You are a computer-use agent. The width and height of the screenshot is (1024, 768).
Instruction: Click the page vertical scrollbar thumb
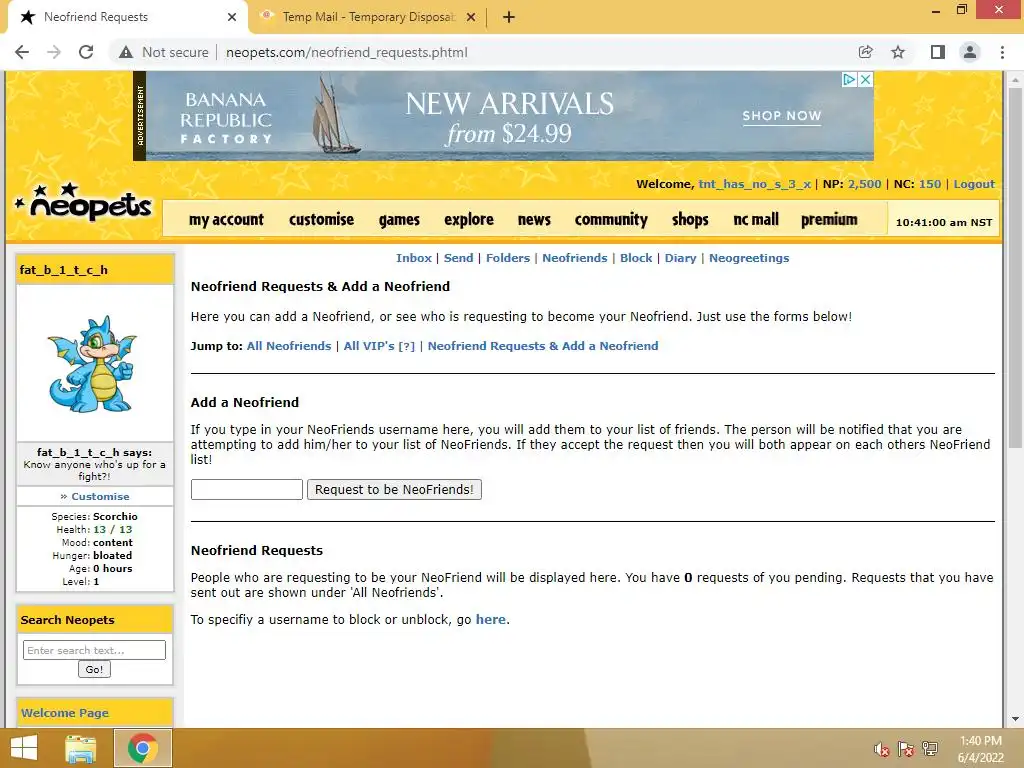pos(1015,268)
